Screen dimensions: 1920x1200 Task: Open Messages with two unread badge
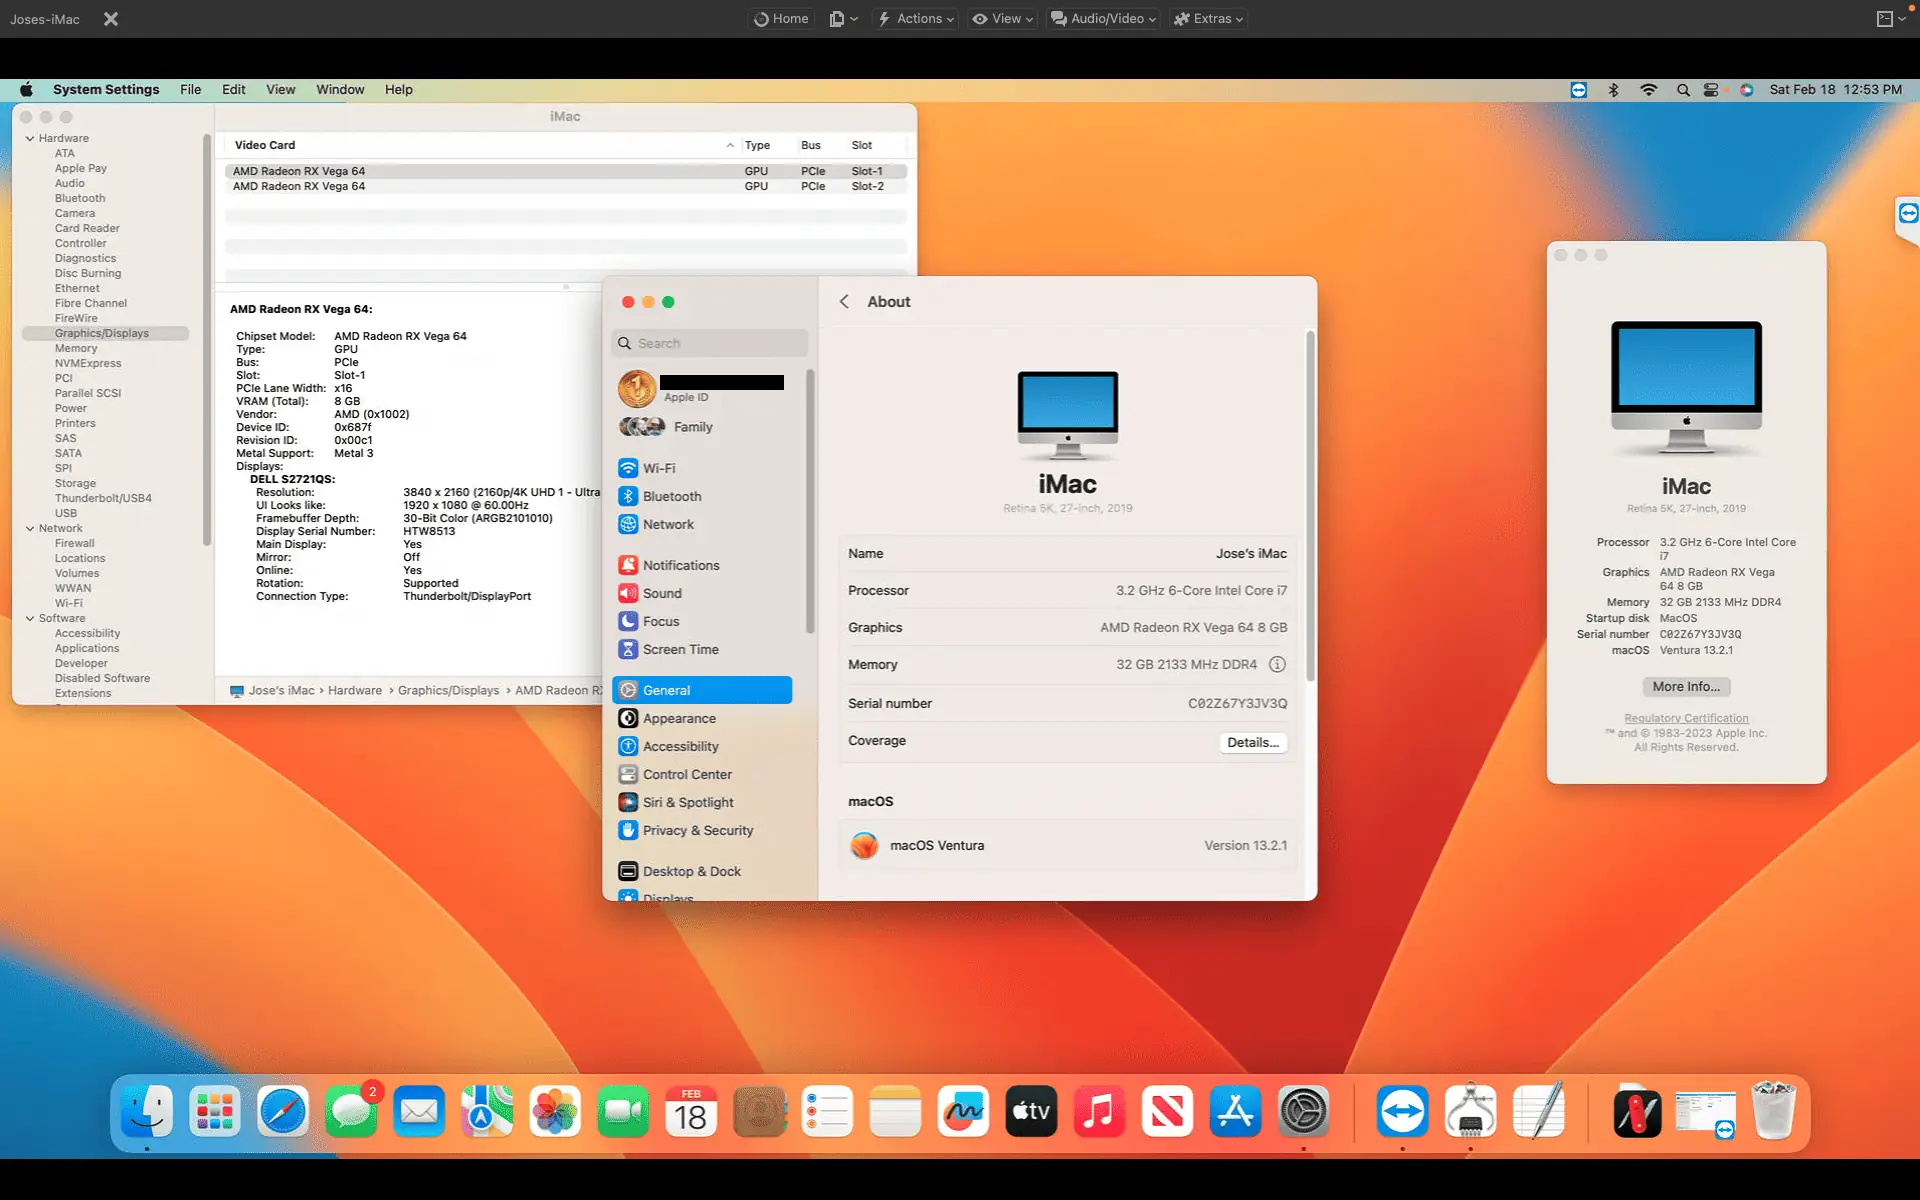[x=351, y=1111]
